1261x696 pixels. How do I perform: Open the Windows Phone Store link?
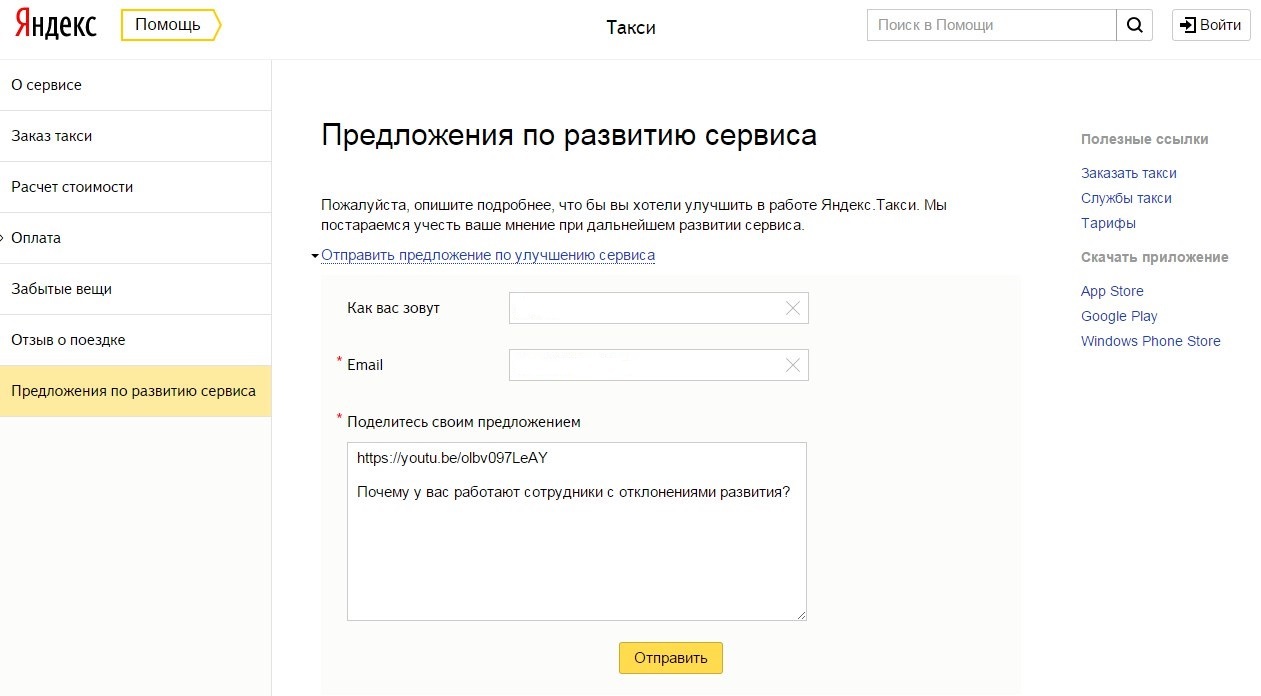[x=1150, y=341]
